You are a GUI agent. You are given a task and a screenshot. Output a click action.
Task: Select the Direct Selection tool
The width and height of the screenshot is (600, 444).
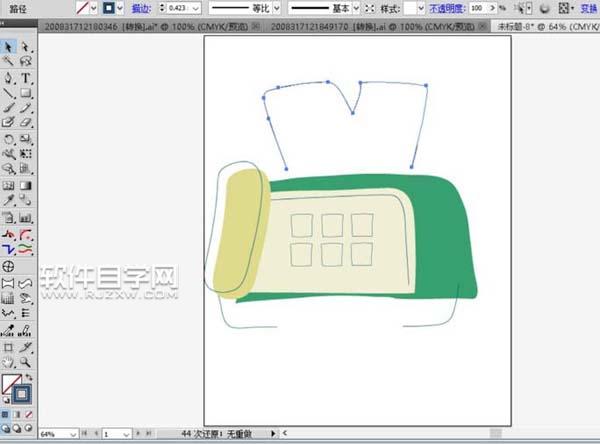tap(25, 46)
